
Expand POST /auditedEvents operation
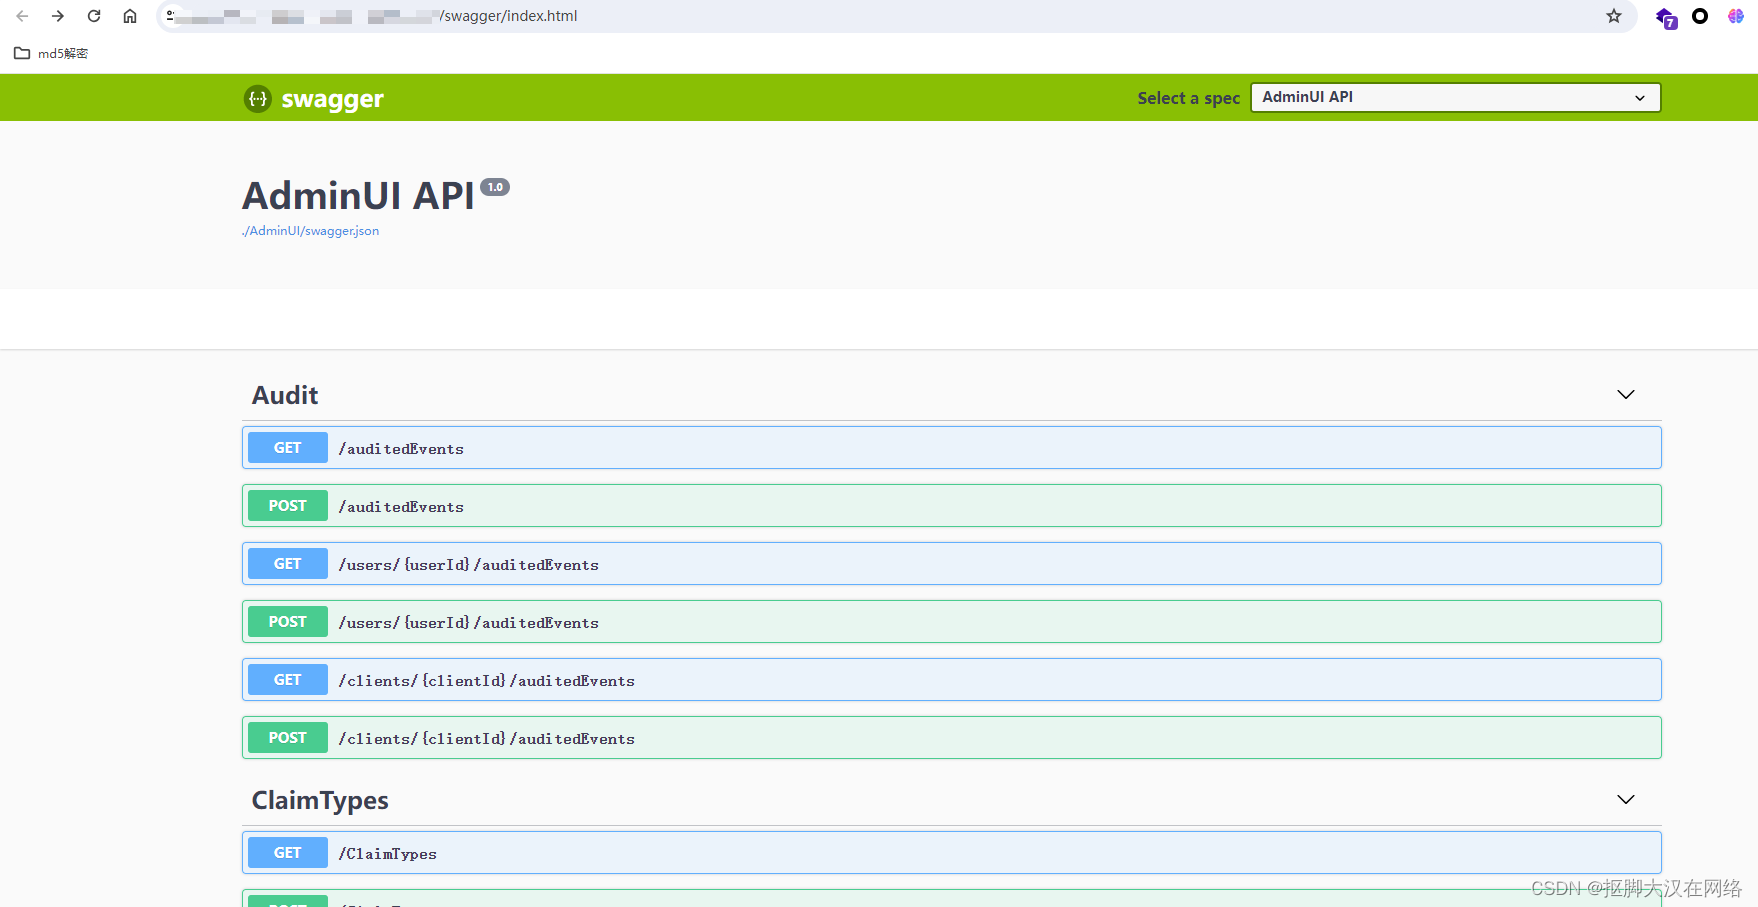(951, 506)
